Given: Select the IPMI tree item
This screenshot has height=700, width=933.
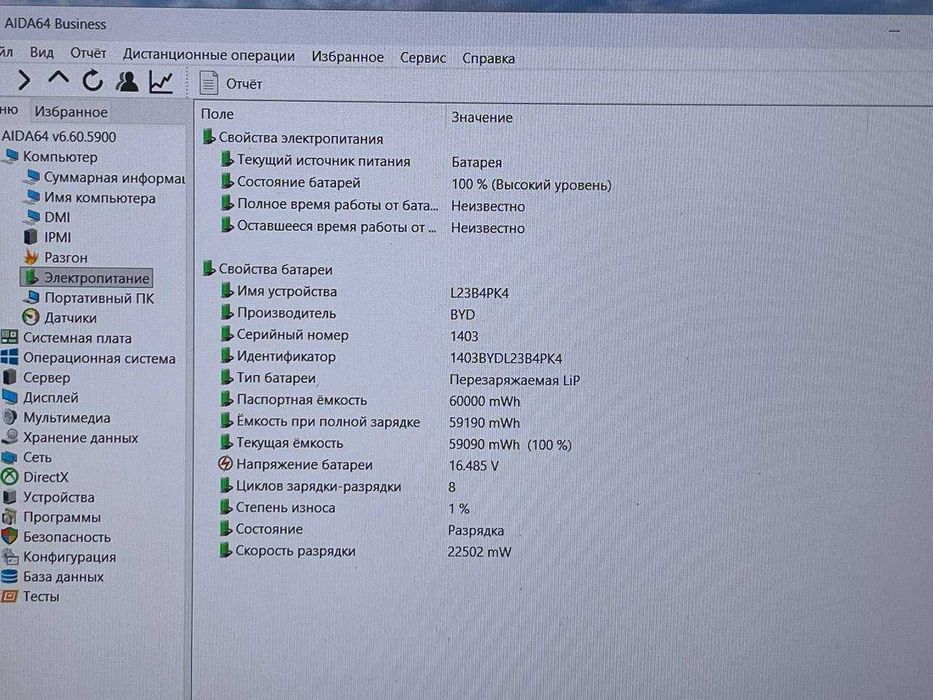Looking at the screenshot, I should pos(48,238).
